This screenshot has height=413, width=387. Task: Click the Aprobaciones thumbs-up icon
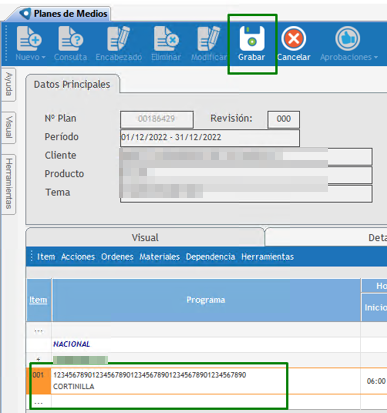[x=347, y=39]
